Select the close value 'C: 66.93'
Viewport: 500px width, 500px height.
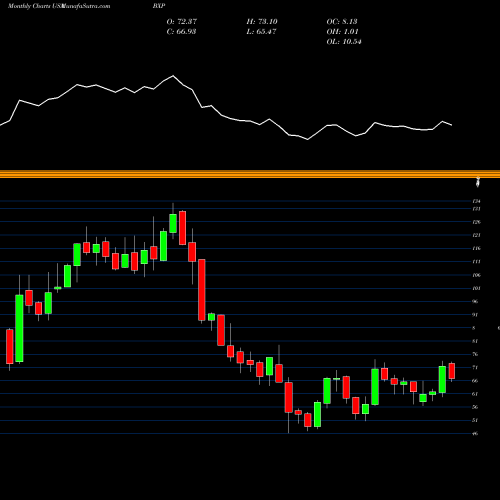point(181,31)
